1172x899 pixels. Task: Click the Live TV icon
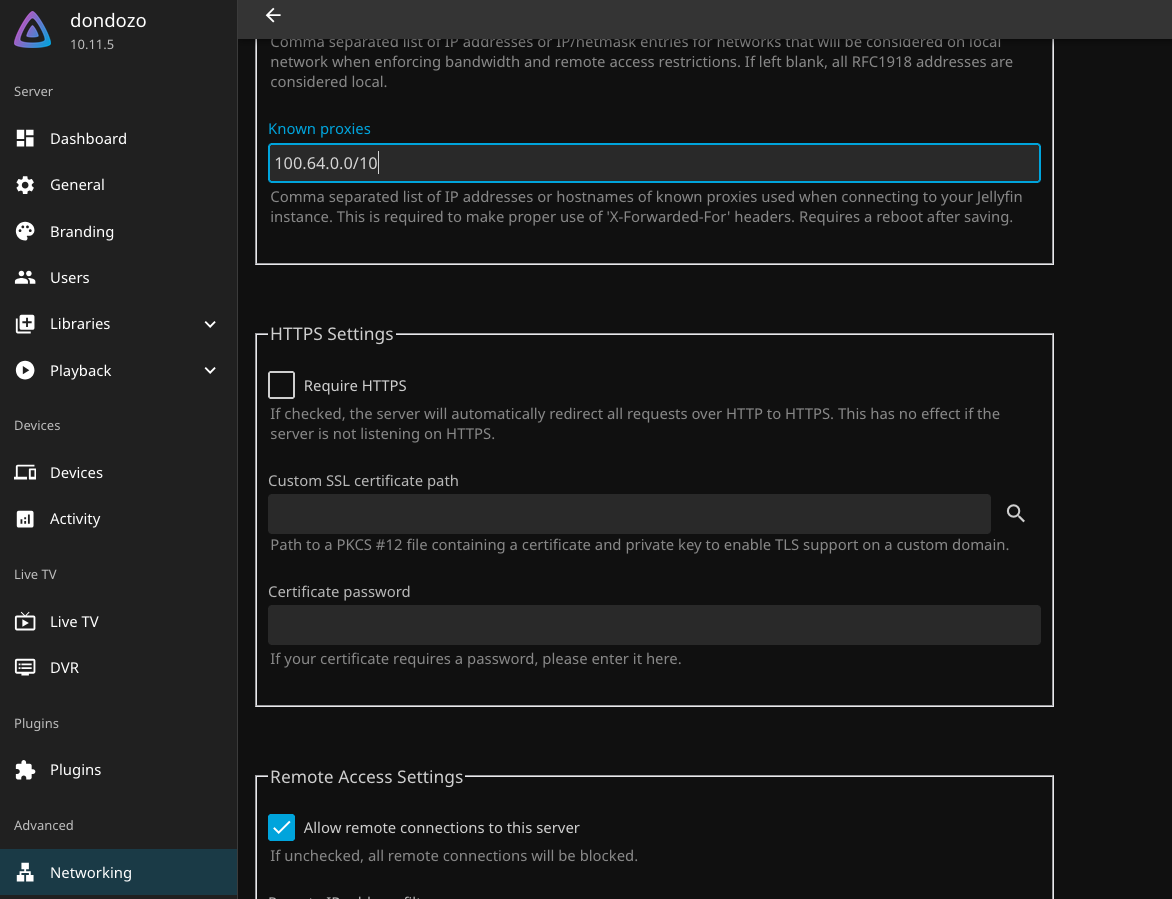pyautogui.click(x=25, y=622)
